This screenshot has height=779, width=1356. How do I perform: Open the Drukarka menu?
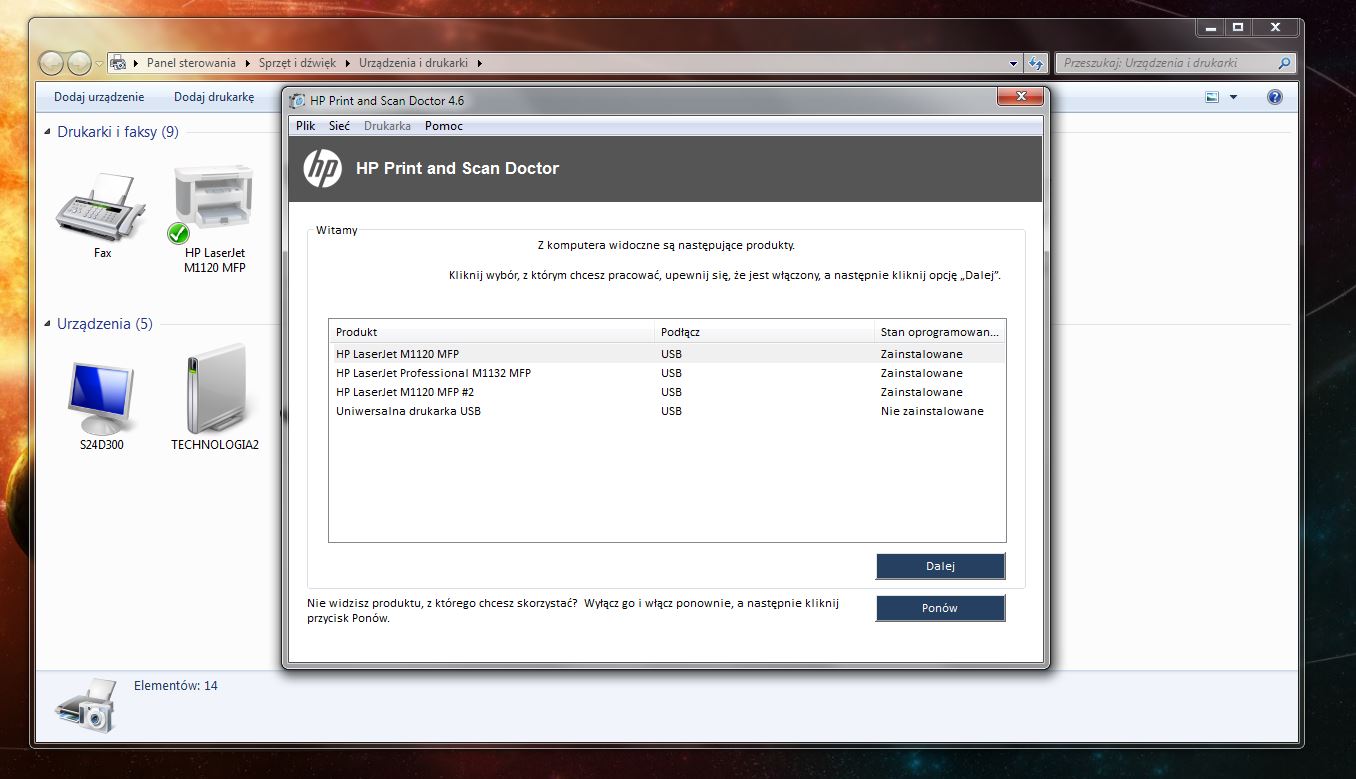(387, 126)
